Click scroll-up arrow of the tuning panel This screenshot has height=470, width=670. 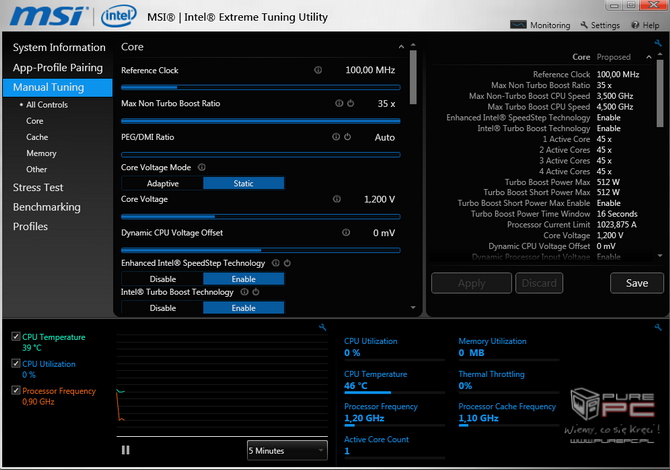coord(413,44)
